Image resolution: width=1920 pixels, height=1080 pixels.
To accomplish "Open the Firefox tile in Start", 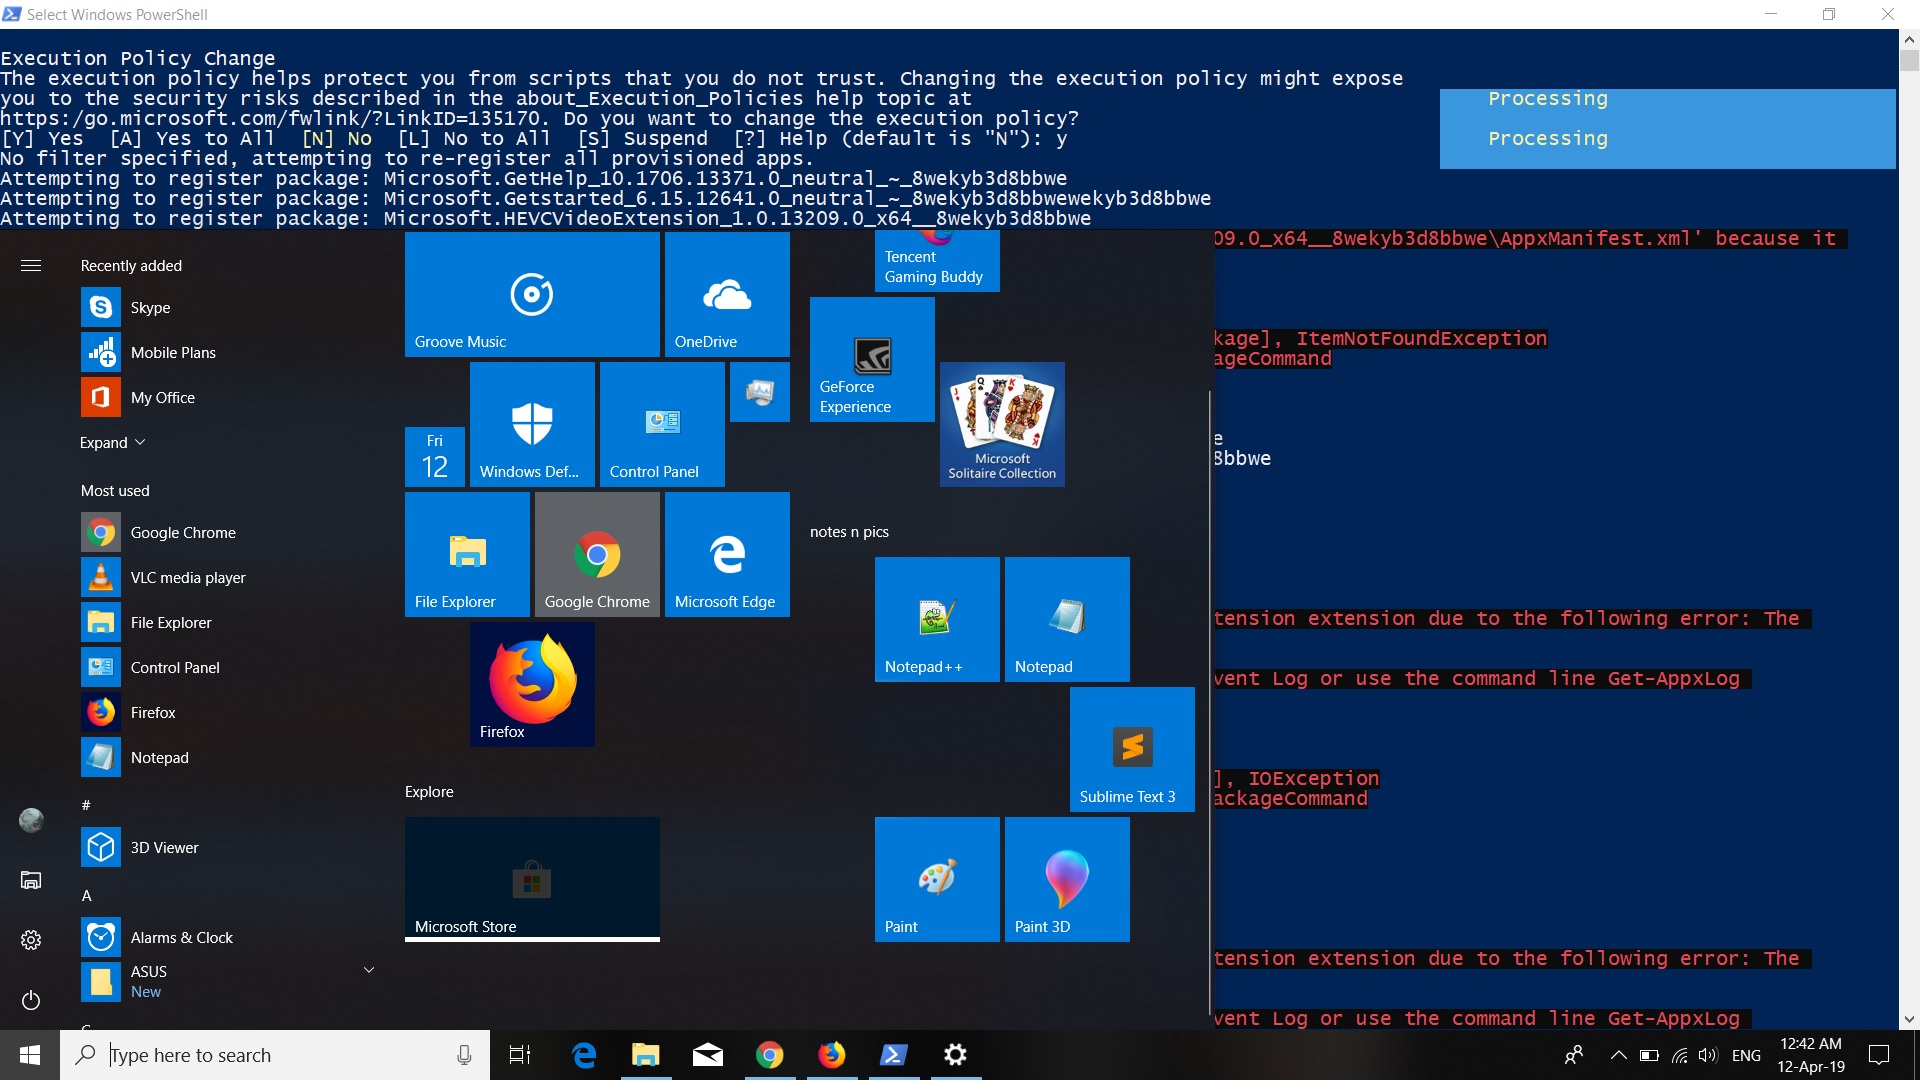I will point(532,684).
